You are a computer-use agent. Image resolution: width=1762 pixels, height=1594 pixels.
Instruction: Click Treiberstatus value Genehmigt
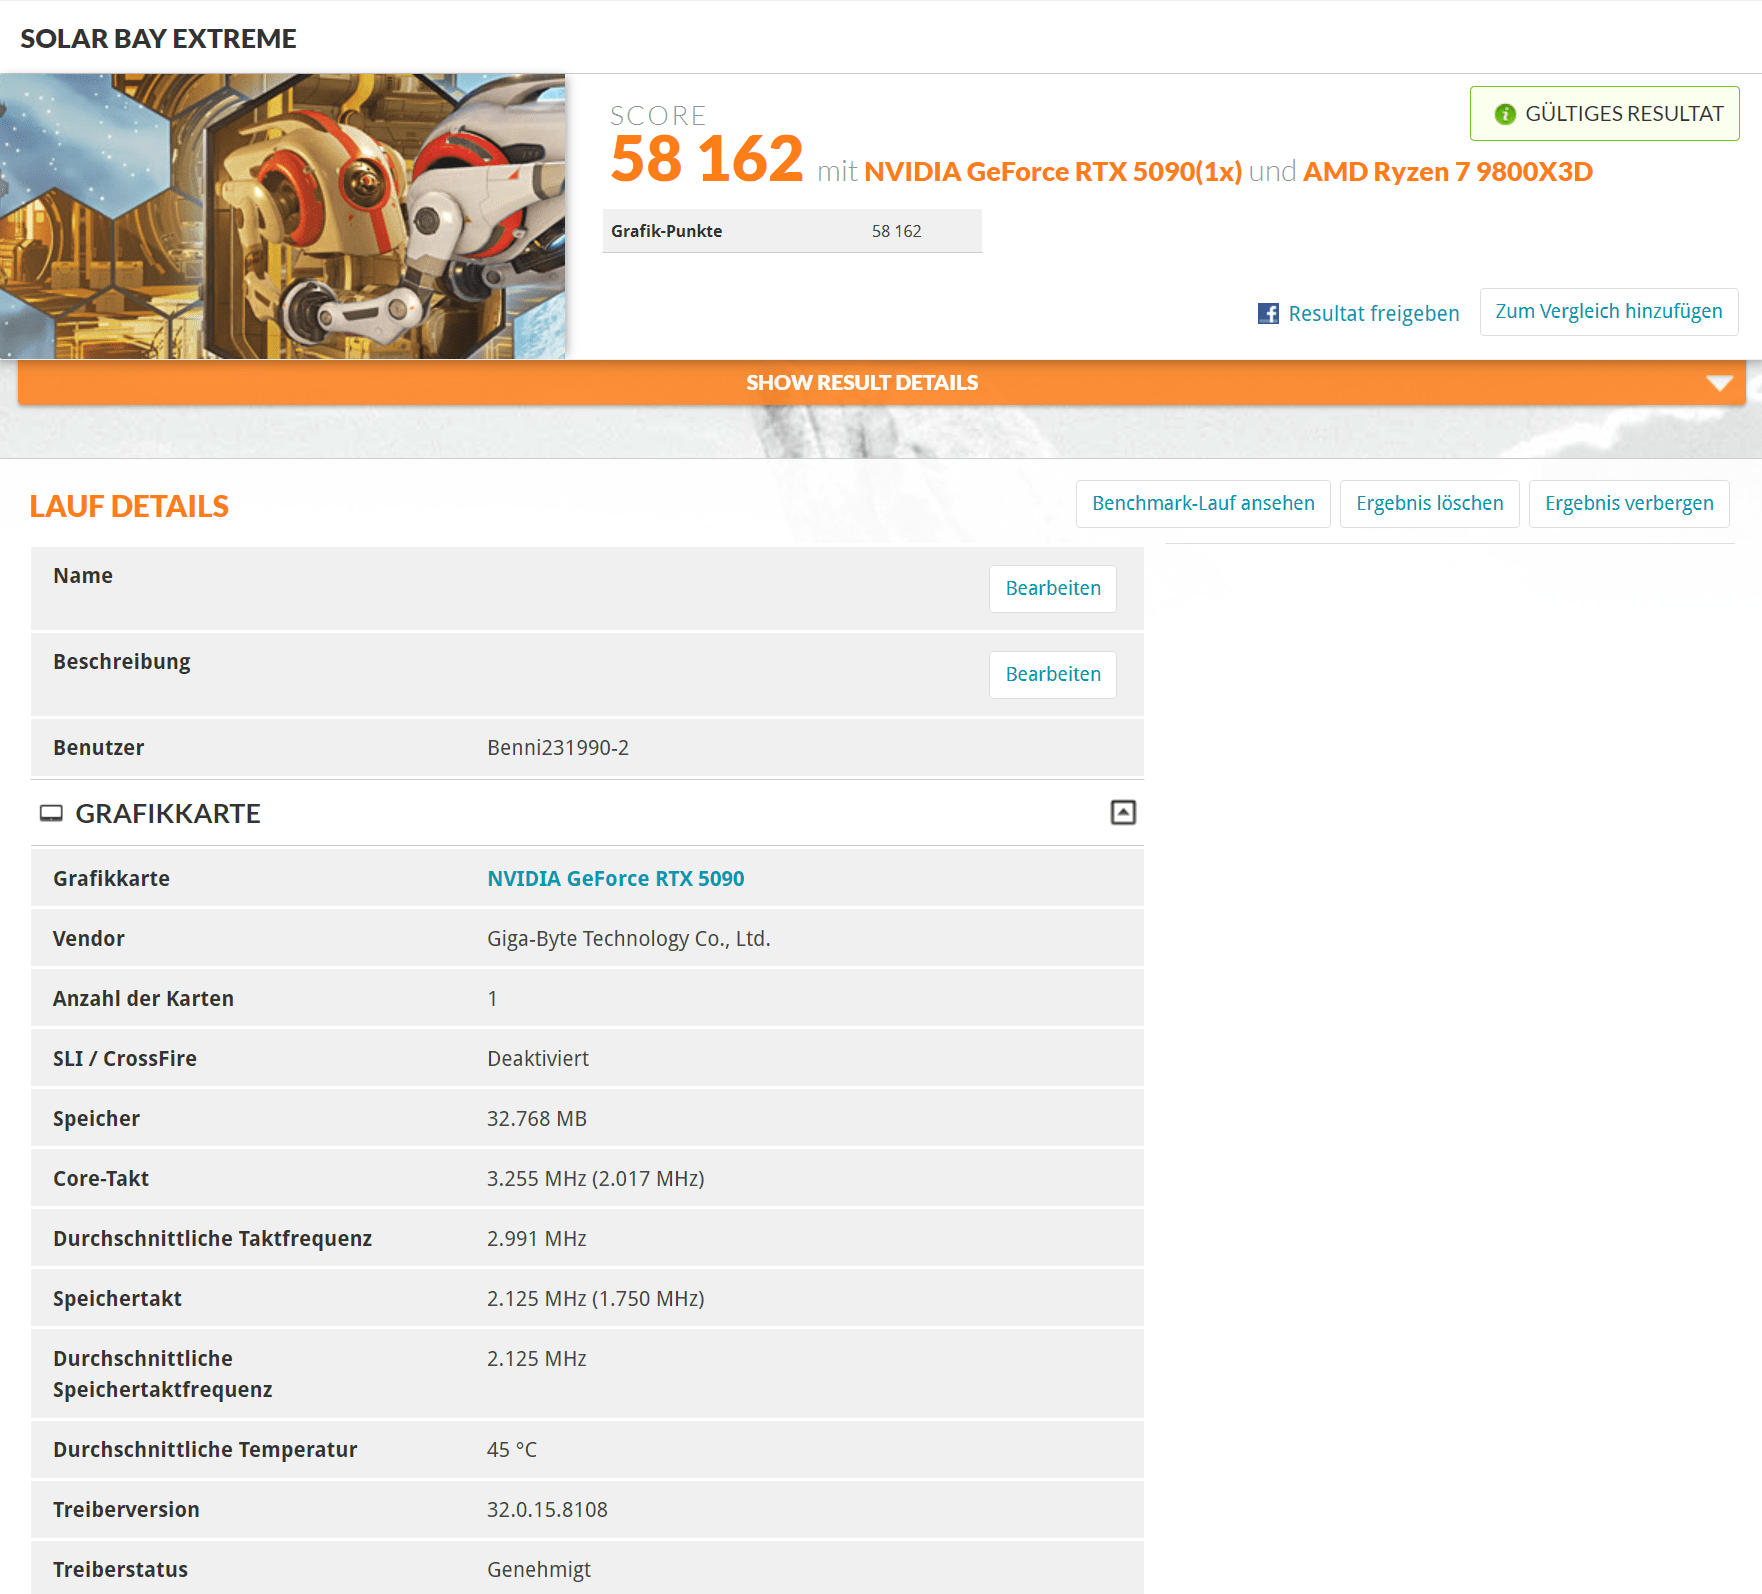[538, 1570]
